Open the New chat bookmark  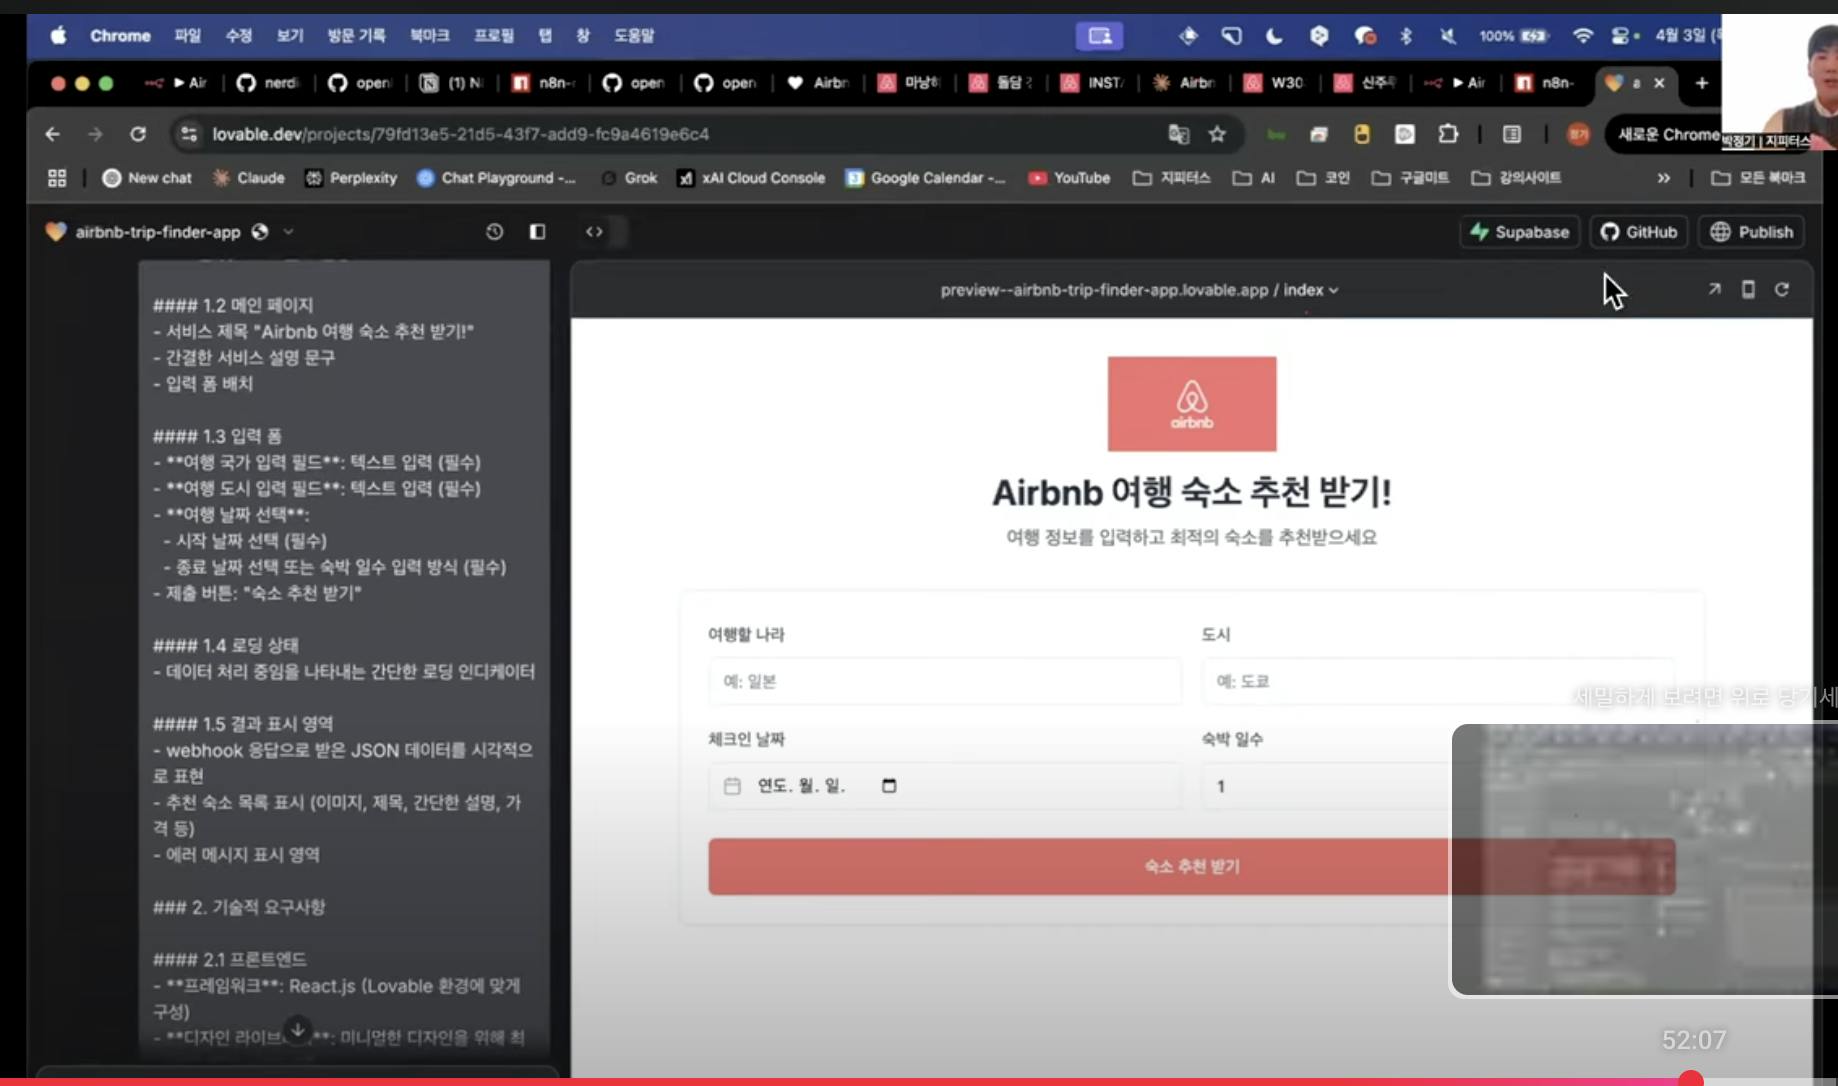147,178
